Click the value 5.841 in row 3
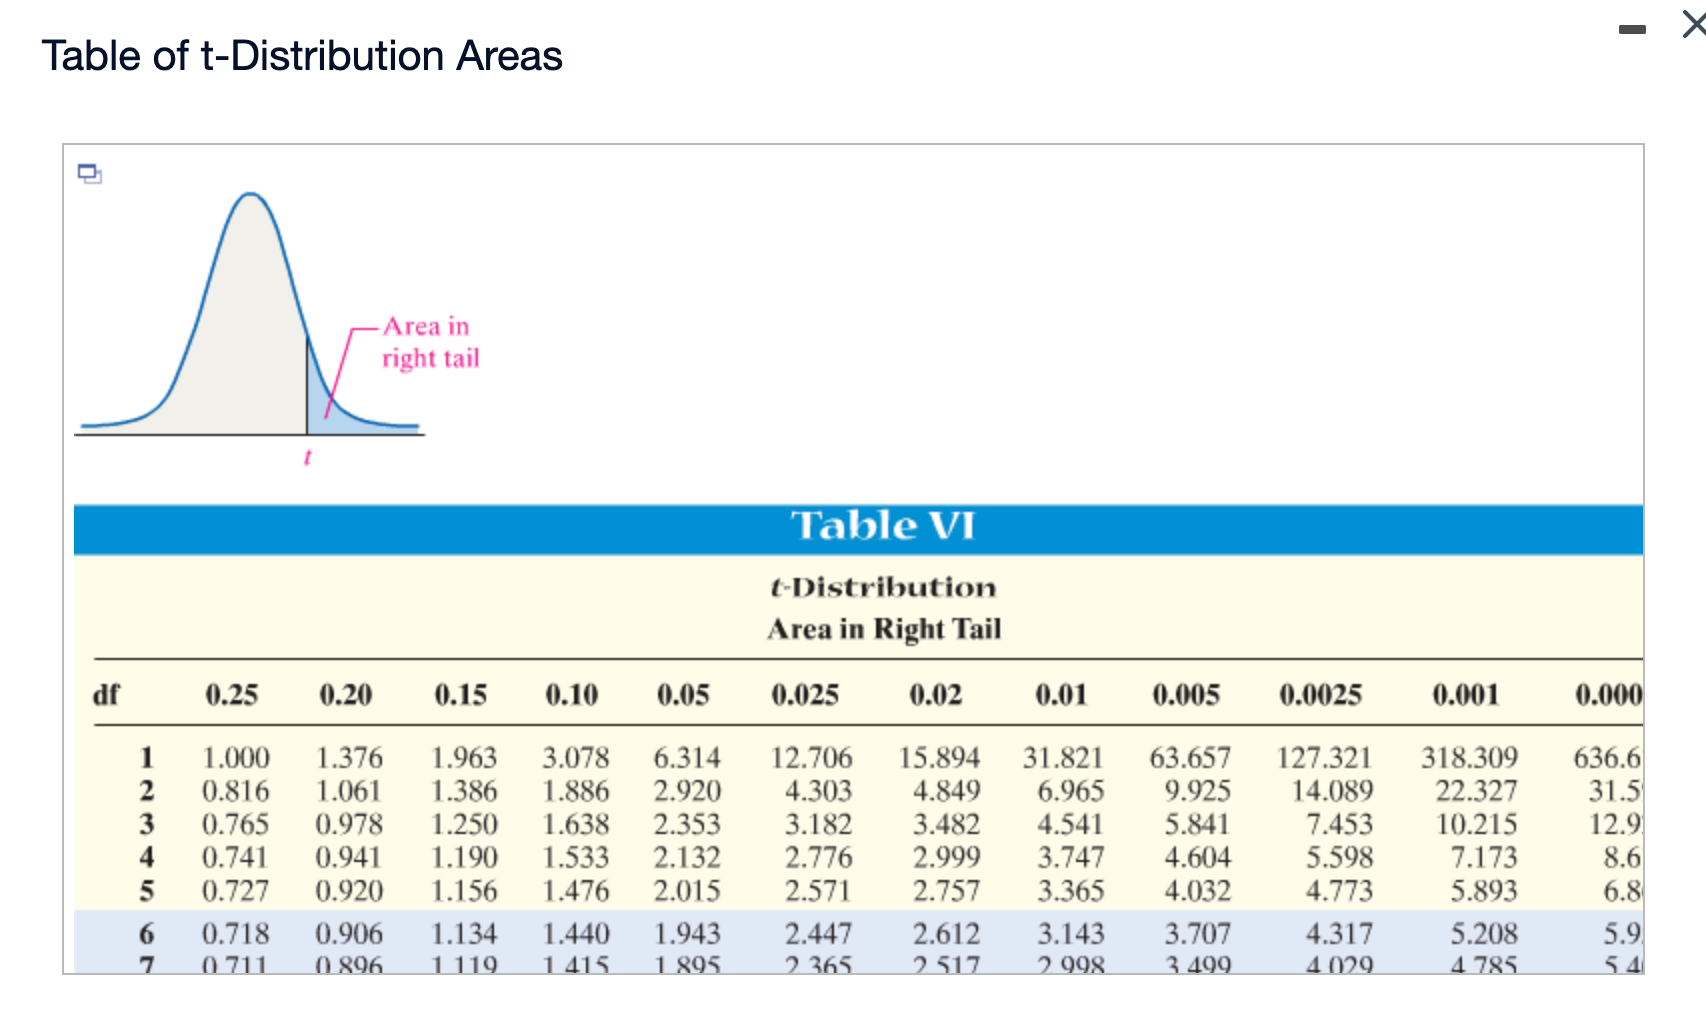Viewport: 1706px width, 1022px height. point(1197,824)
